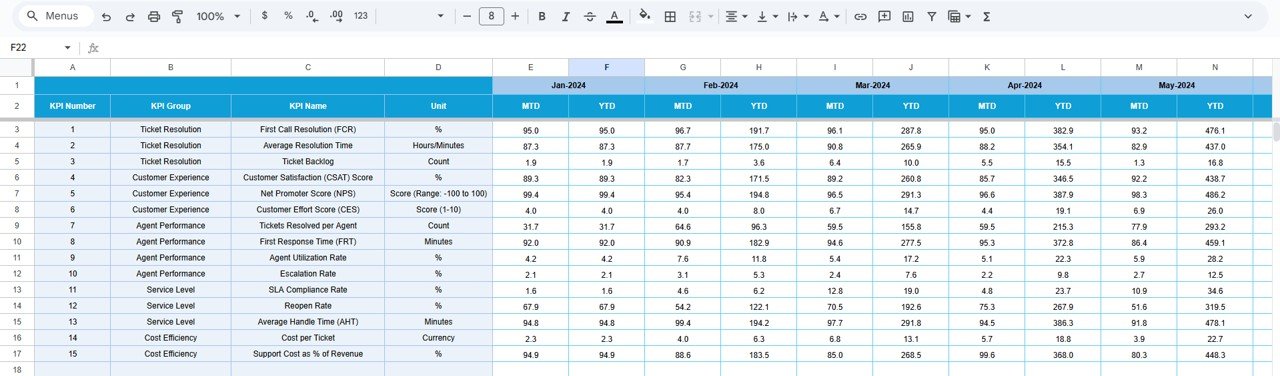Screen dimensions: 1280x376
Task: Open the 100% zoom dropdown
Action: 218,16
